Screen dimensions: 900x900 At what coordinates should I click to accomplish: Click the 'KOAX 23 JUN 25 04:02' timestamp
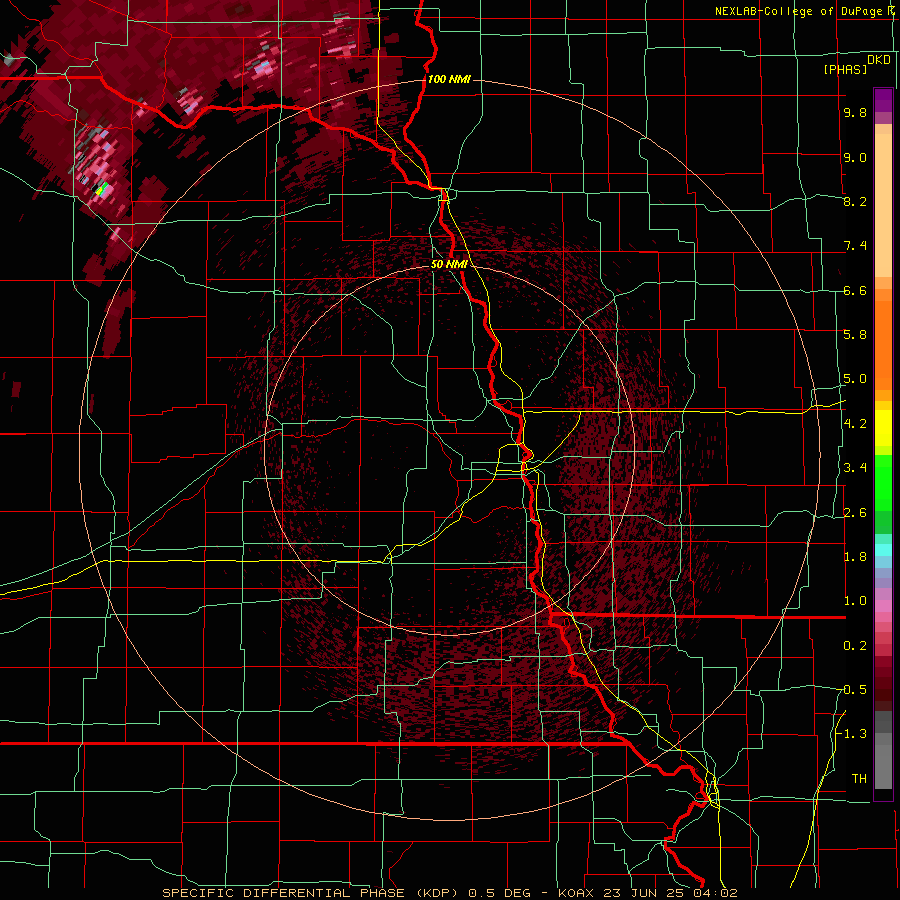pyautogui.click(x=647, y=893)
